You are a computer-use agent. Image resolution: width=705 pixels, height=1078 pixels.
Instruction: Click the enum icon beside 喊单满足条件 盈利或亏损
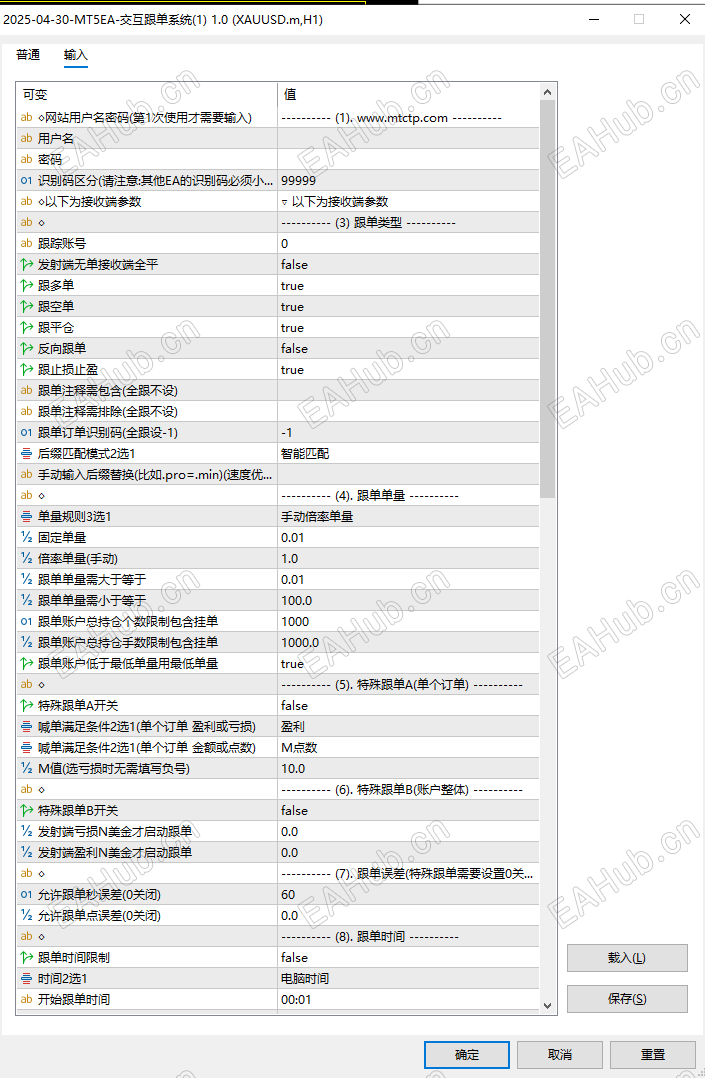(x=26, y=726)
